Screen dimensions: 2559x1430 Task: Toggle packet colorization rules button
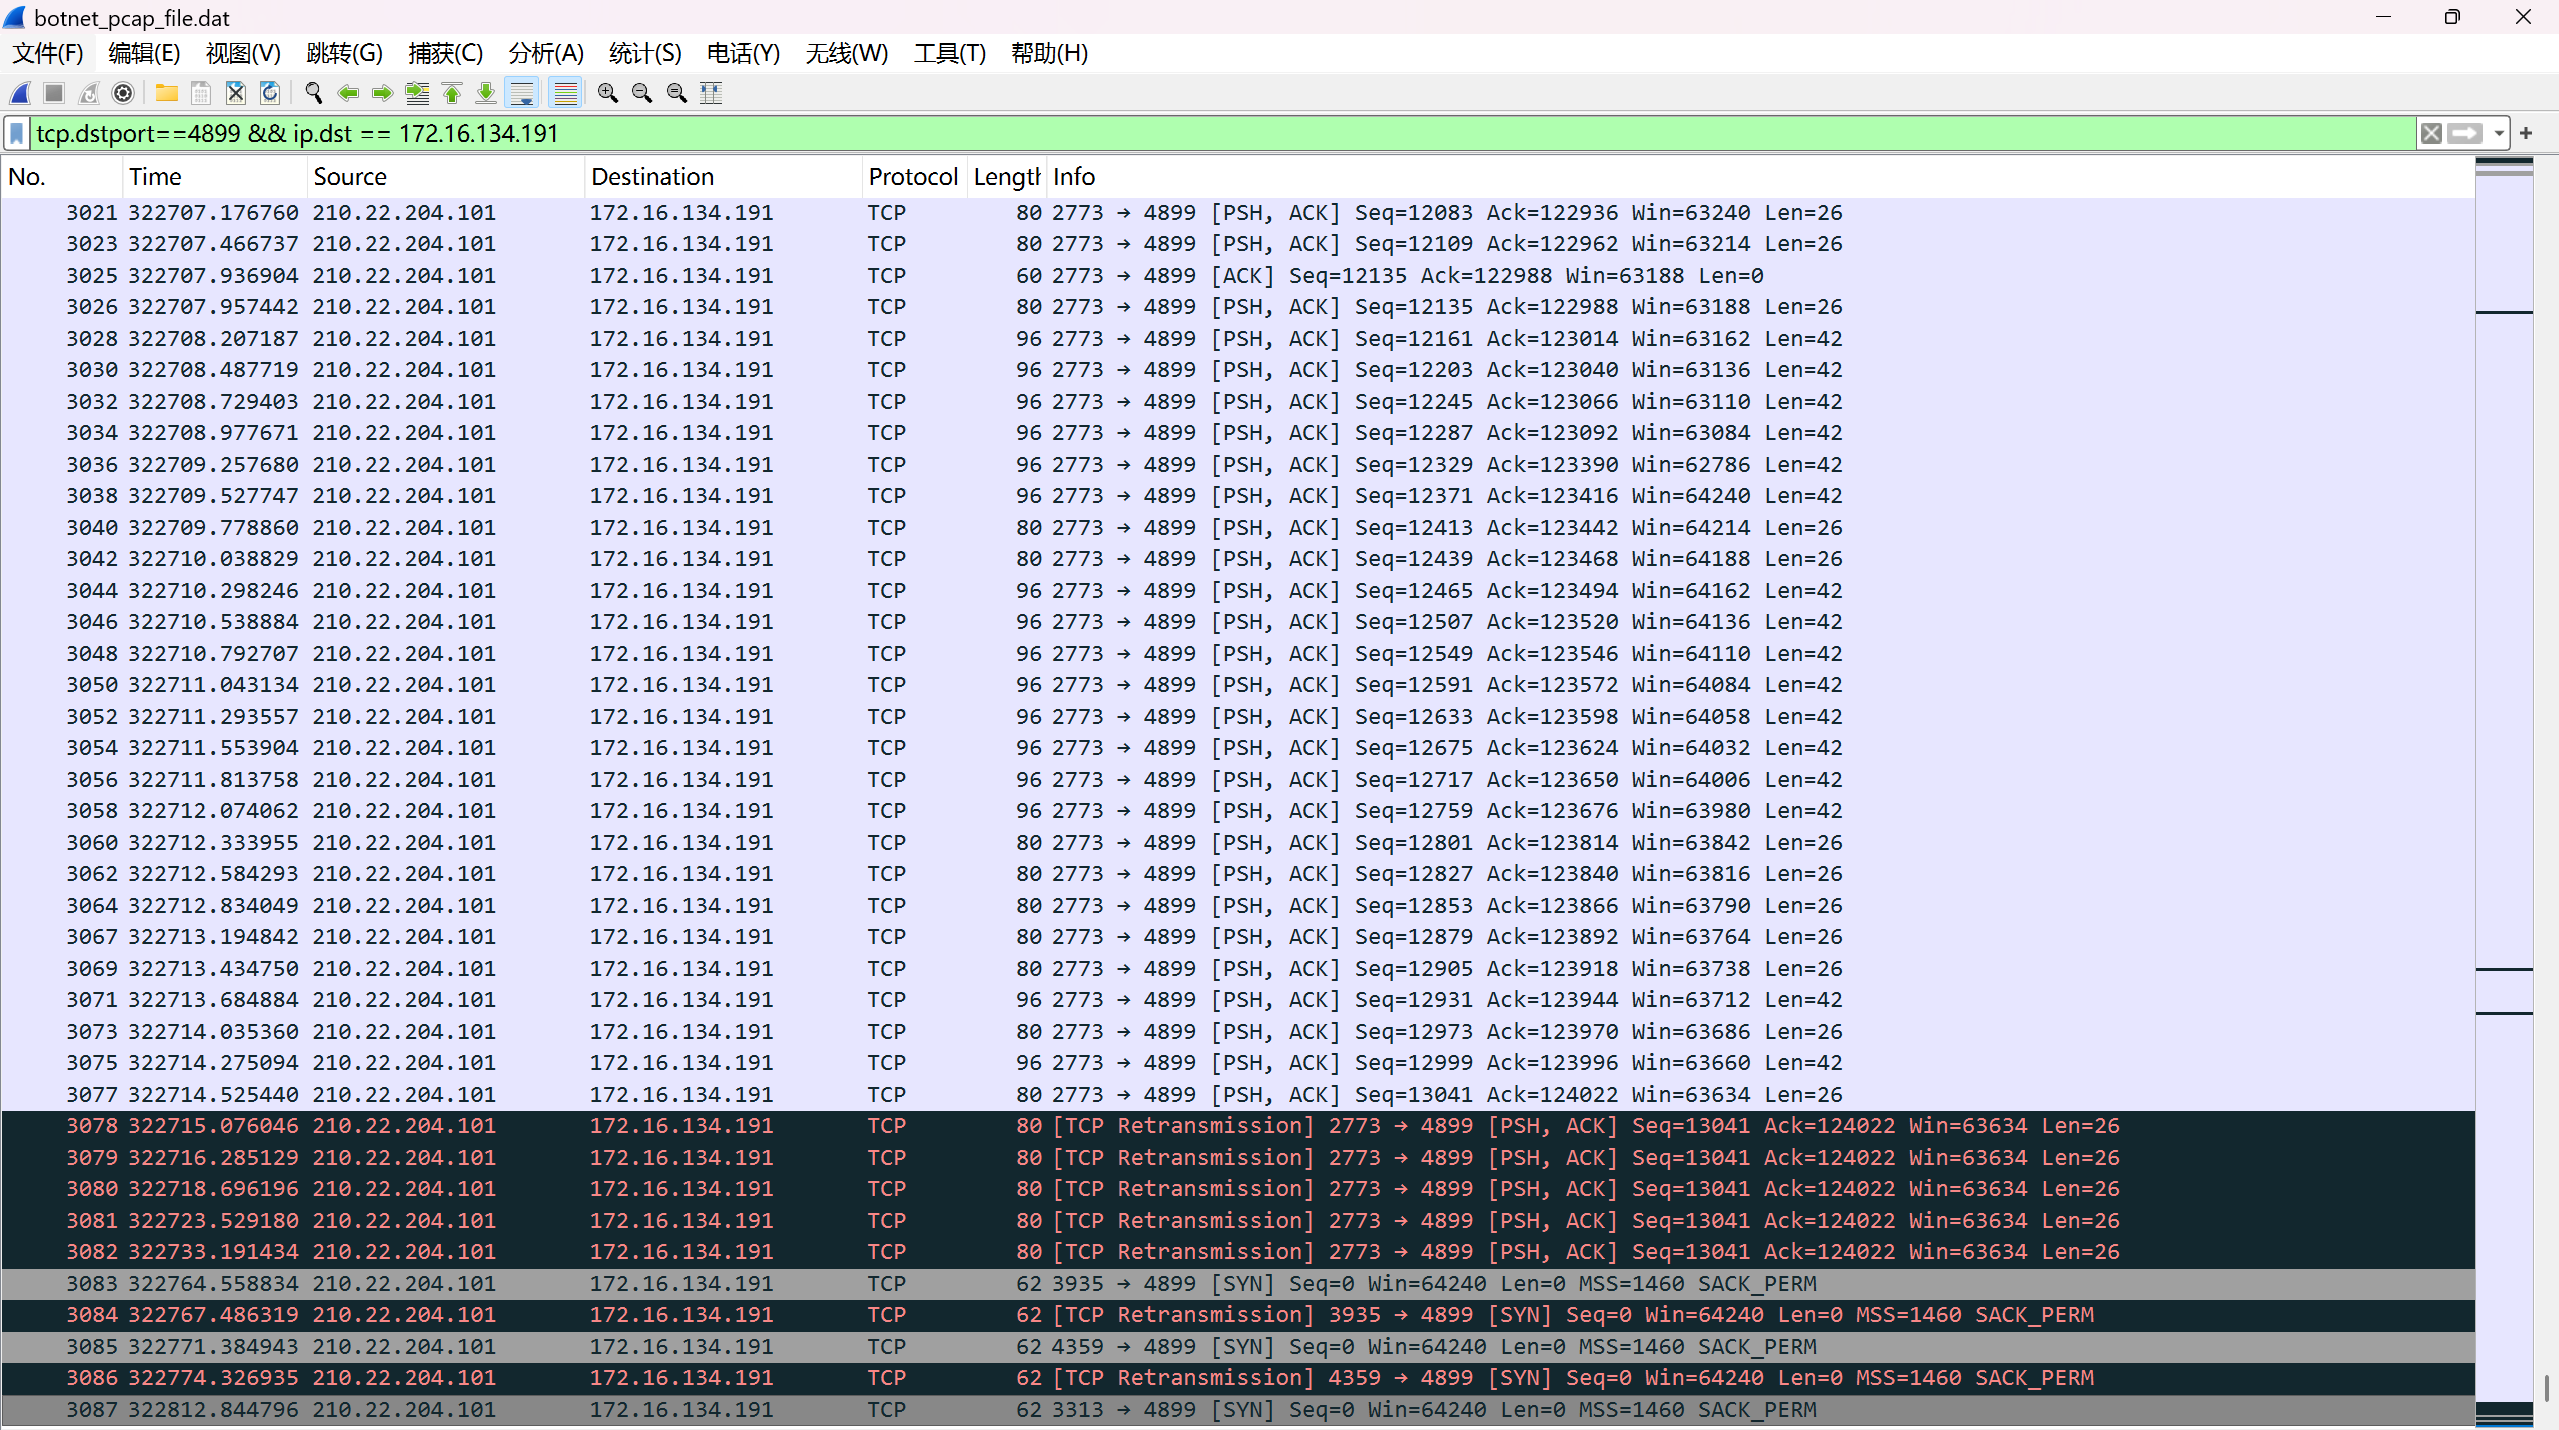click(x=566, y=93)
